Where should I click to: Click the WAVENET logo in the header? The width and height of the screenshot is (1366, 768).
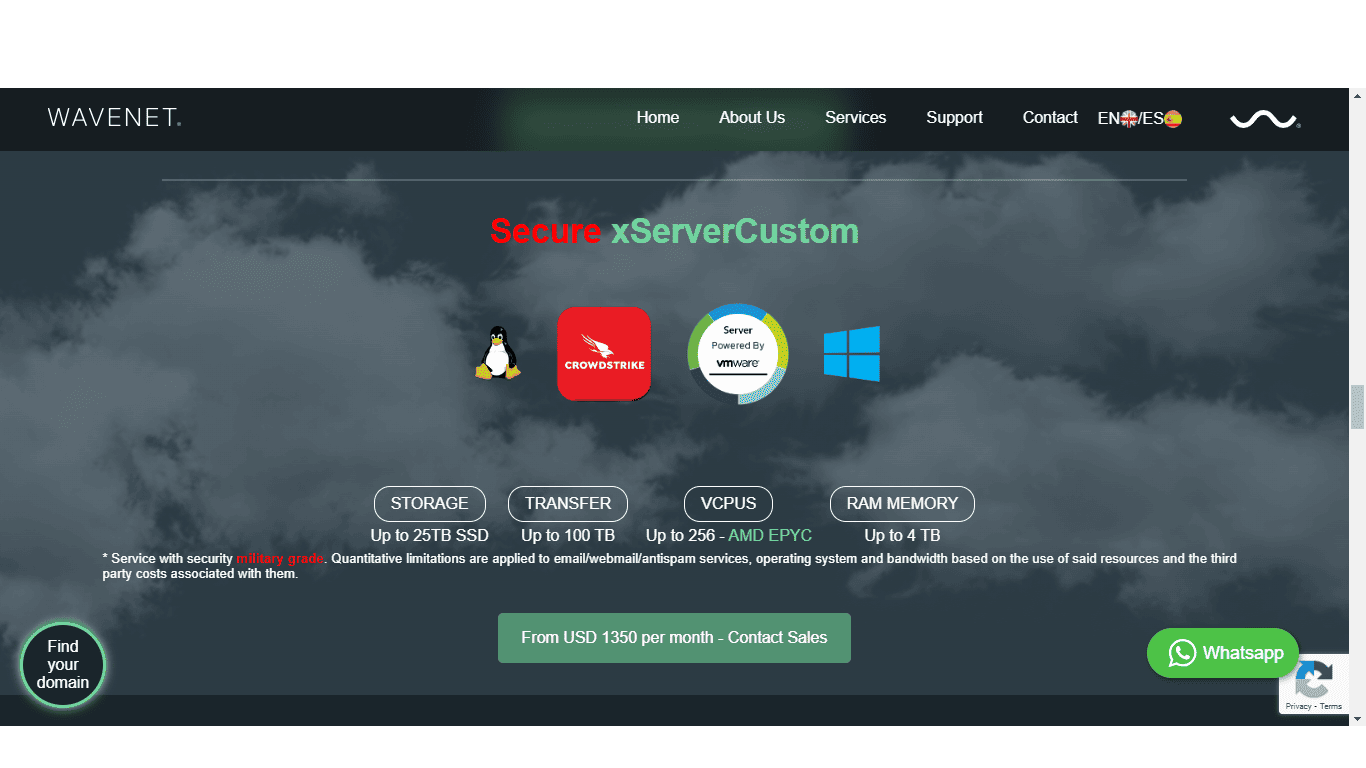click(114, 117)
